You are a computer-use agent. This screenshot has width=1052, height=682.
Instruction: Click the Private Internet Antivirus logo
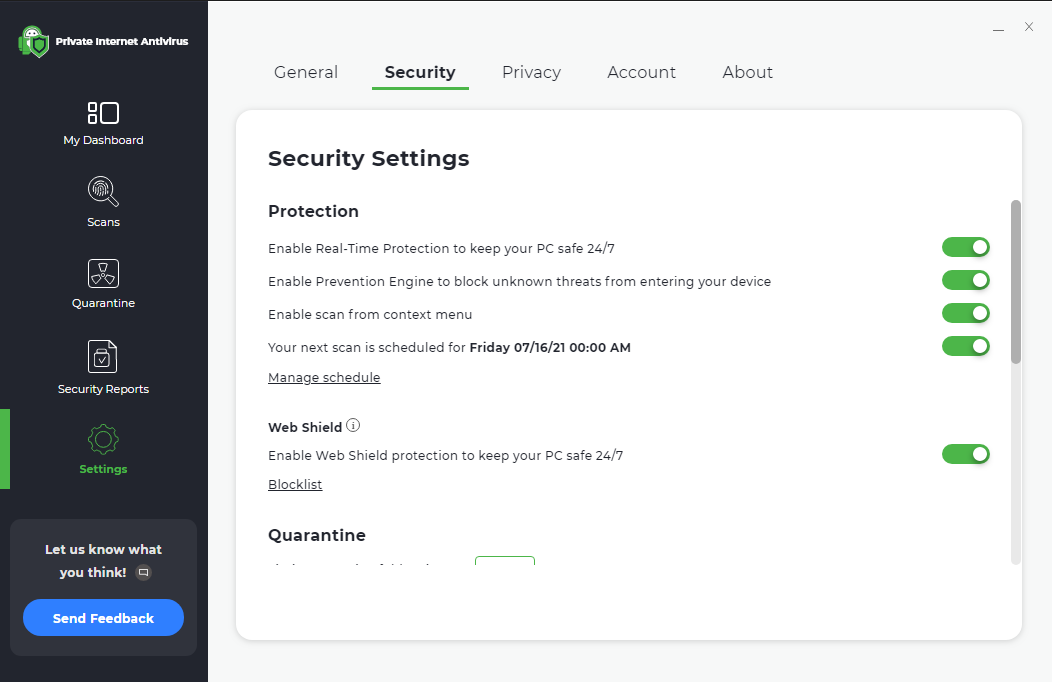coord(34,42)
